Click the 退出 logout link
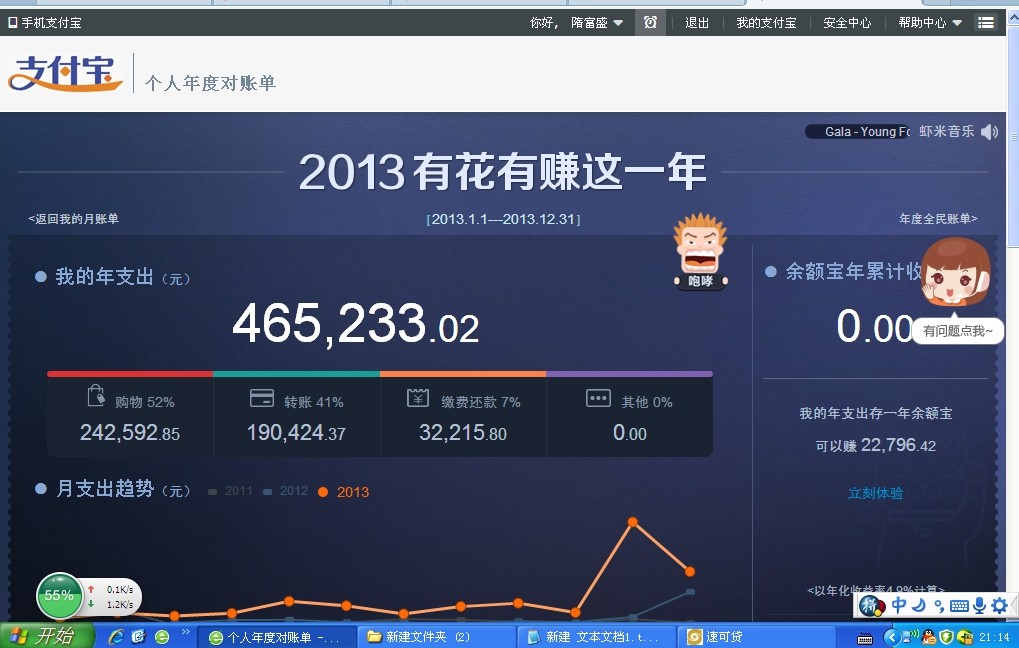 pos(697,23)
